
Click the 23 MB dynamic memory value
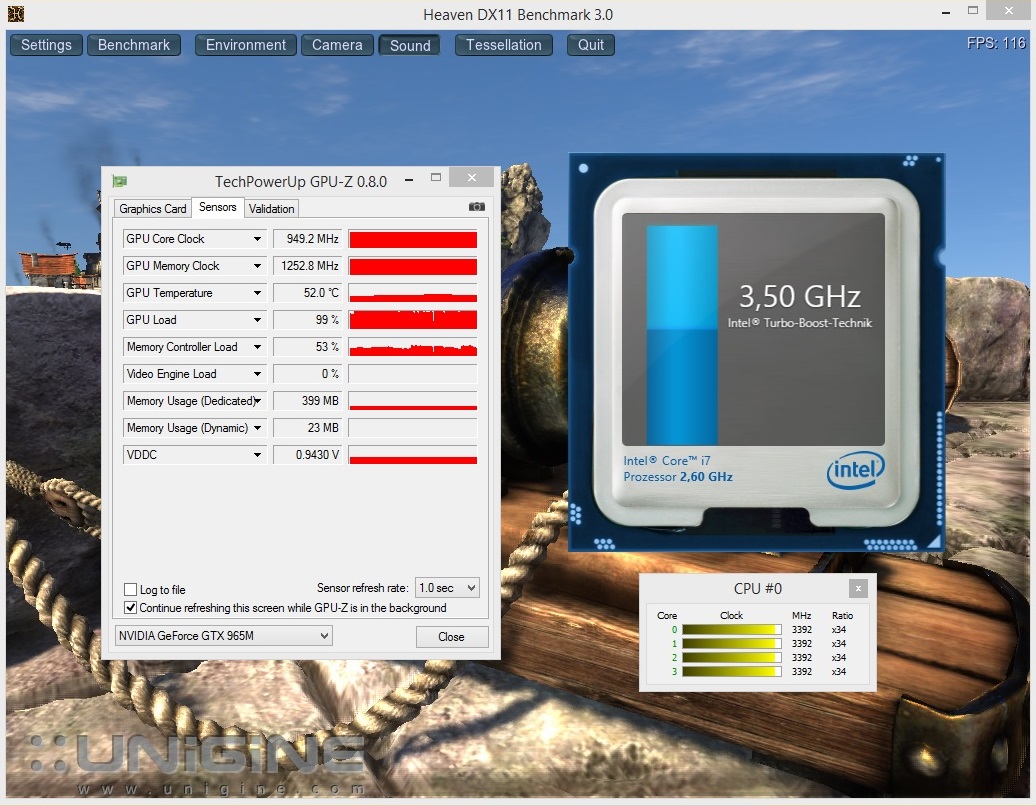(x=308, y=428)
